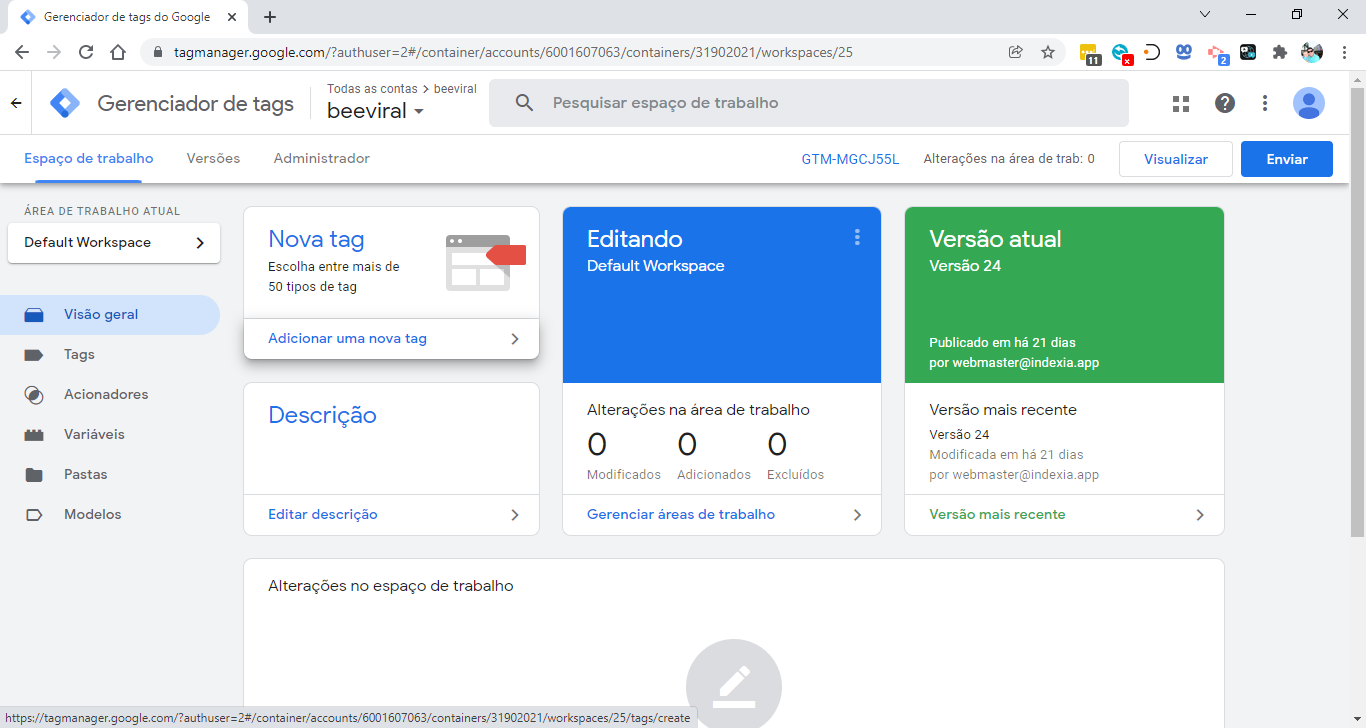
Task: Expand the Default Workspace selector
Action: [x=114, y=243]
